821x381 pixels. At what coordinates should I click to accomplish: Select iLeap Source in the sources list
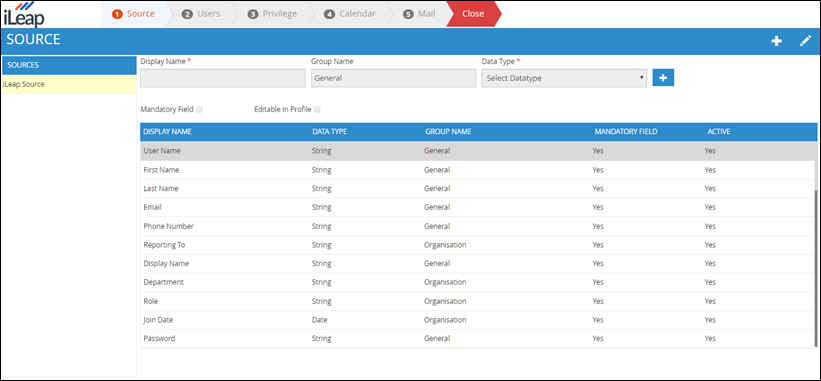pyautogui.click(x=69, y=84)
